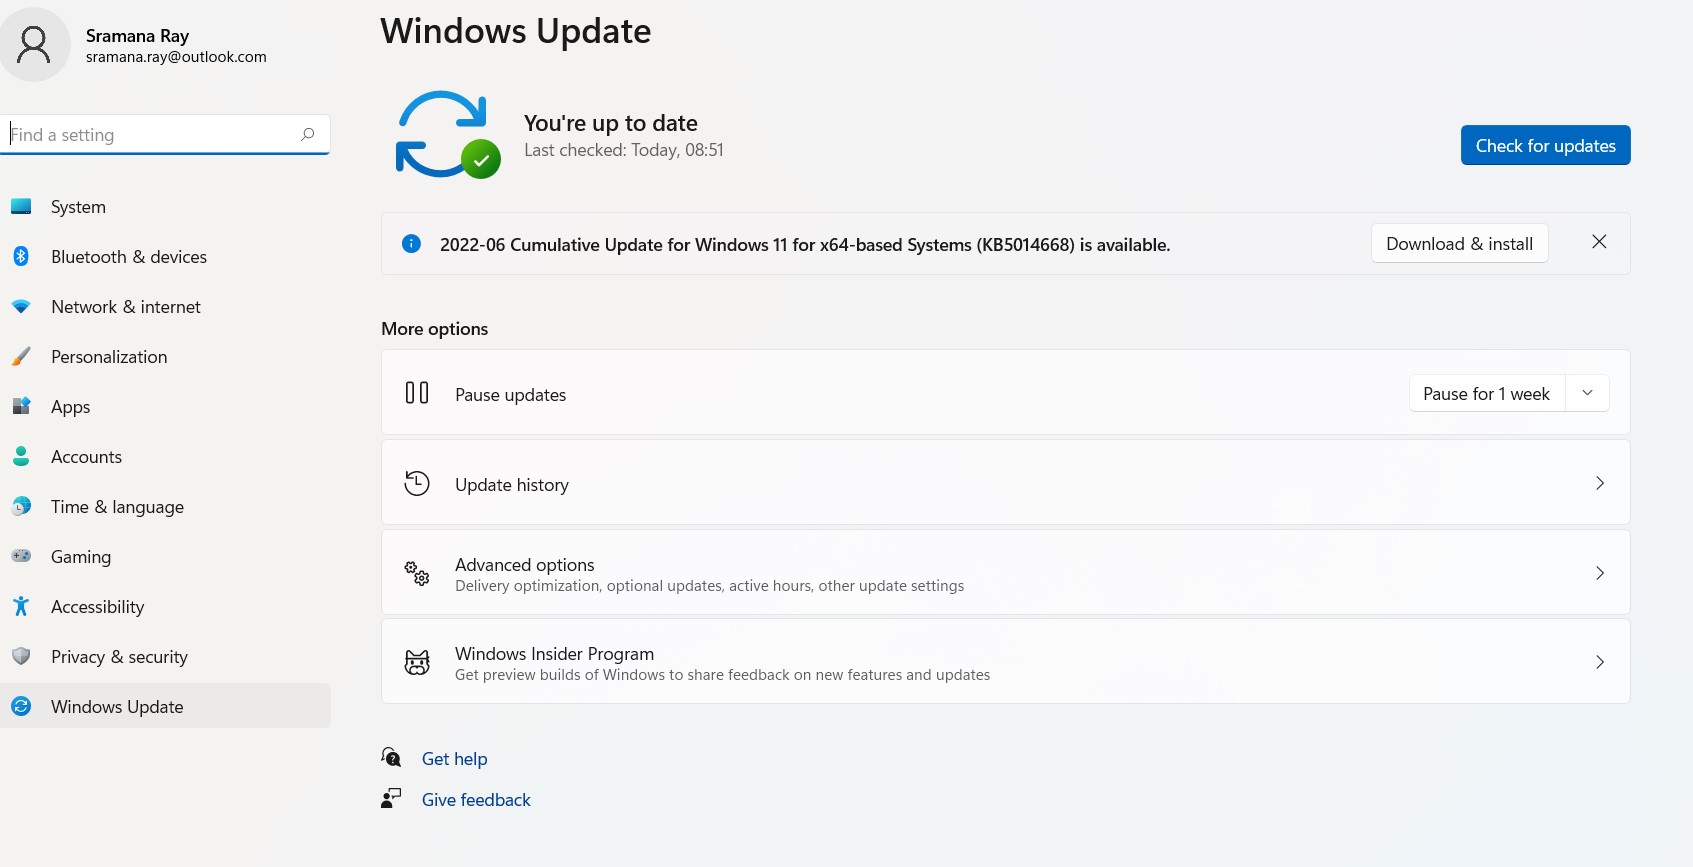Open the pause duration dropdown arrow
1693x867 pixels.
(1587, 393)
